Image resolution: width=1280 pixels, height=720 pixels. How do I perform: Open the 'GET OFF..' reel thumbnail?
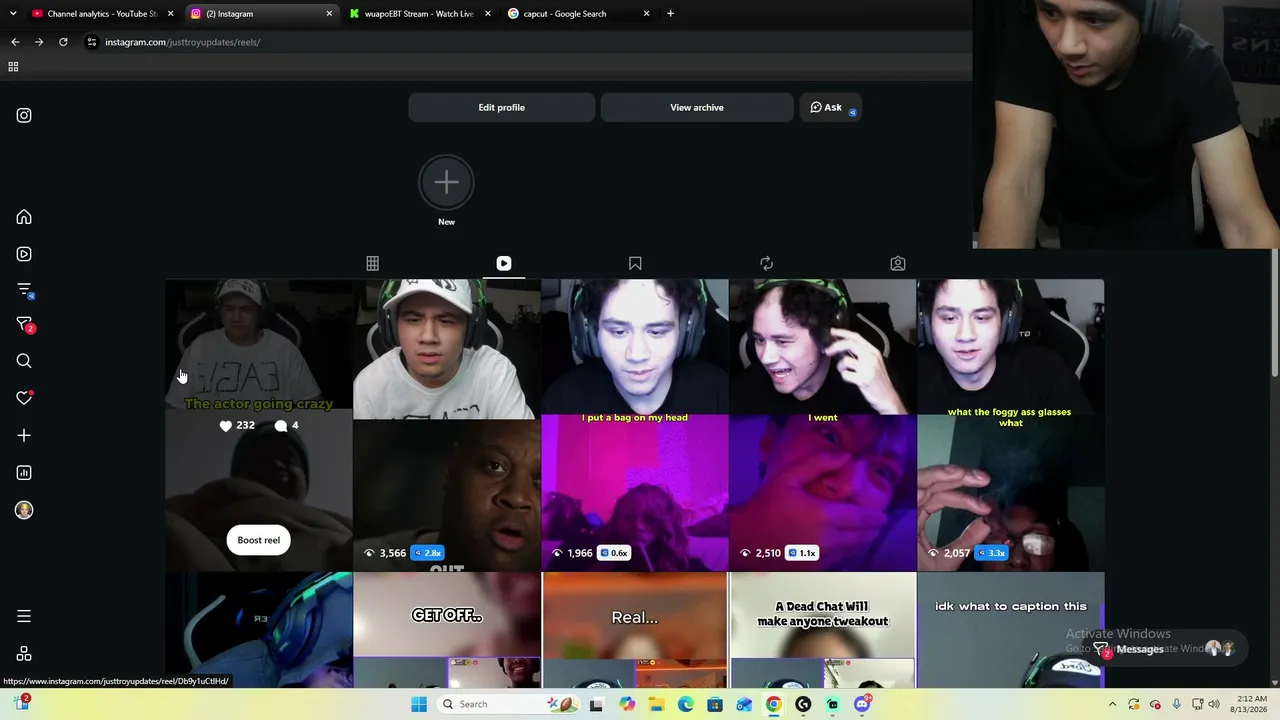click(447, 630)
